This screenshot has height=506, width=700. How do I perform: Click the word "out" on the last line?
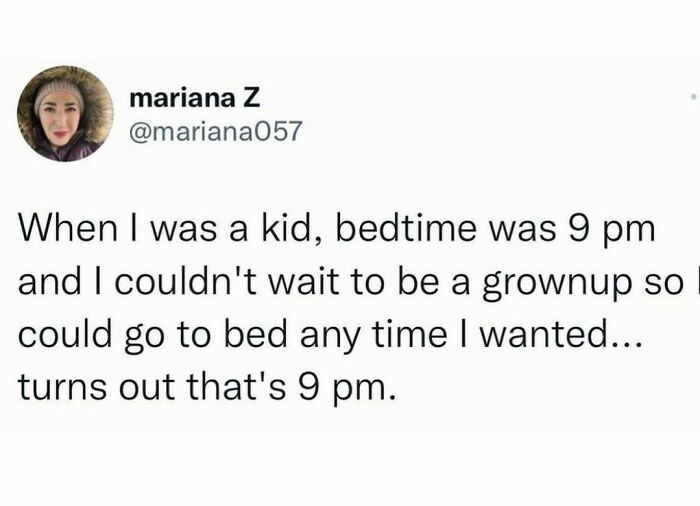click(x=141, y=386)
